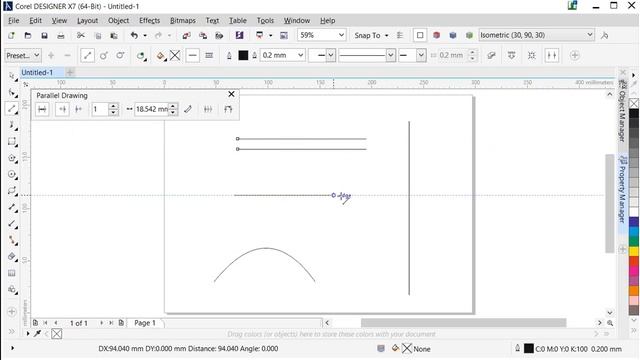
Task: Activate the green Right plane cube
Action: coord(469,36)
